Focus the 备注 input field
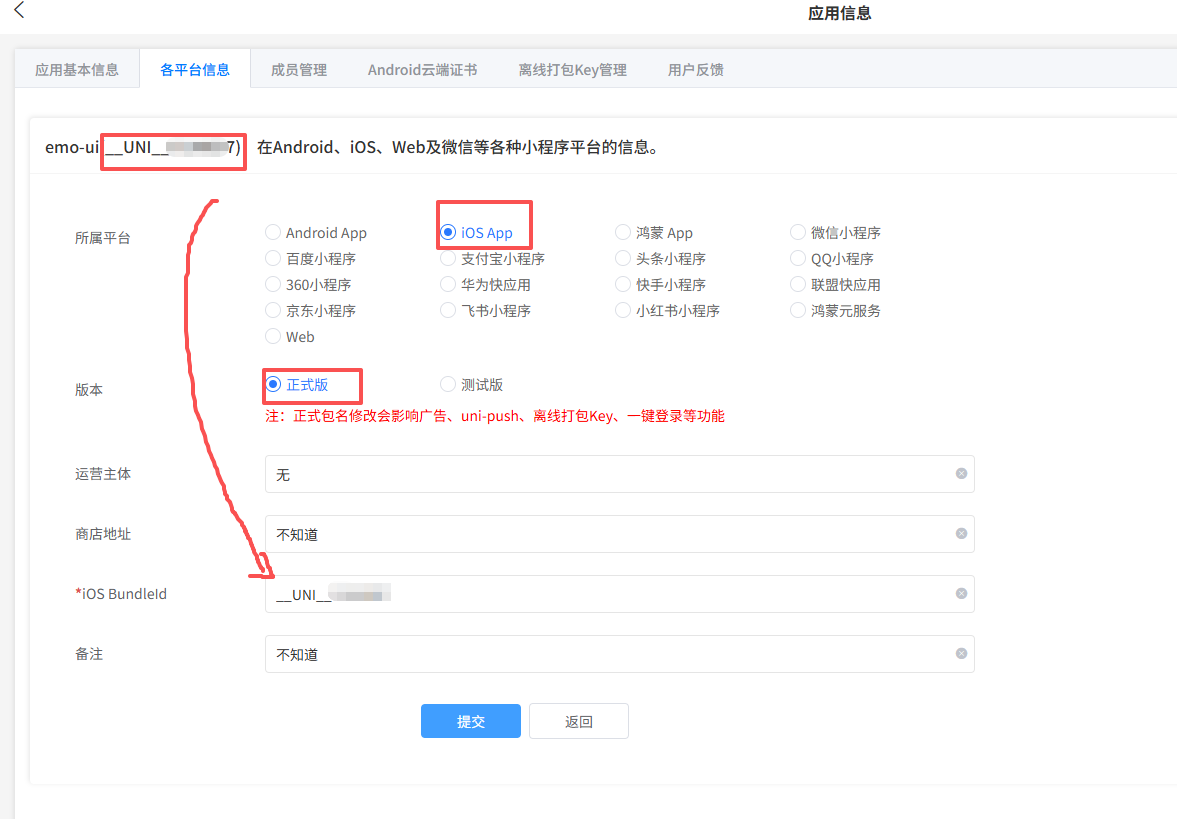 click(x=619, y=654)
